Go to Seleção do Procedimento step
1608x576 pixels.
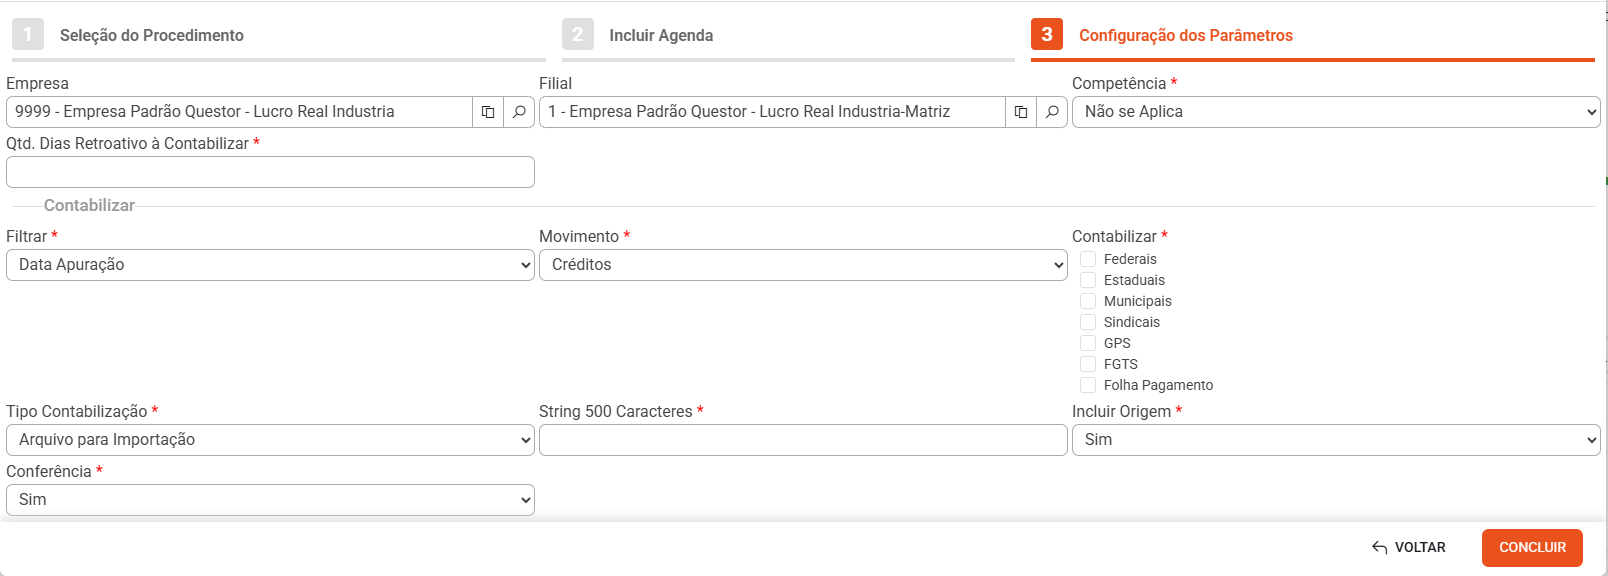tap(152, 35)
